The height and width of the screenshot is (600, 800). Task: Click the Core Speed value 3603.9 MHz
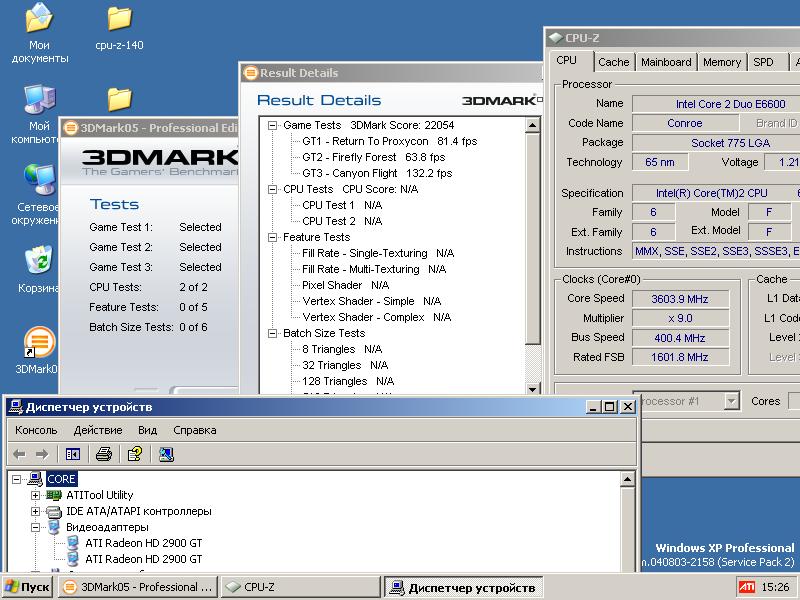pyautogui.click(x=680, y=299)
